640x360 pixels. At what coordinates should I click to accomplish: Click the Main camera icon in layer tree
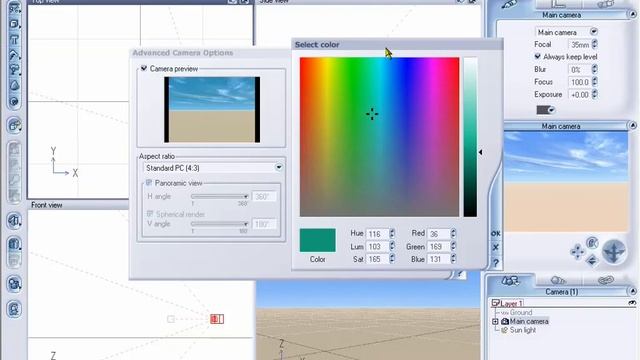pyautogui.click(x=504, y=321)
